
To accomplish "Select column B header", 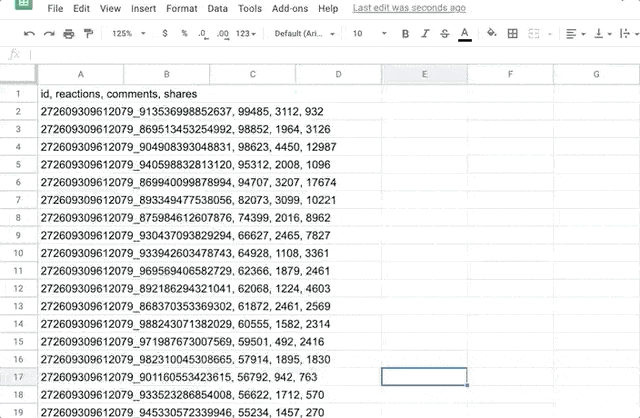I will coord(167,74).
